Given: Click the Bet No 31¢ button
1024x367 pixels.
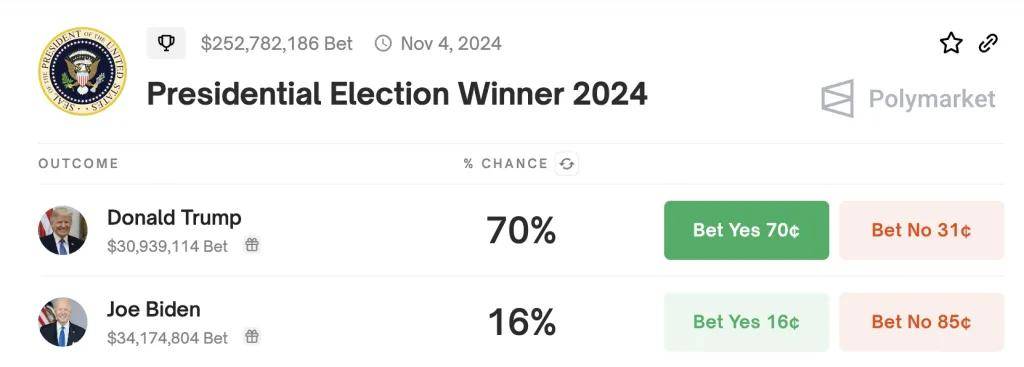Looking at the screenshot, I should (x=921, y=231).
